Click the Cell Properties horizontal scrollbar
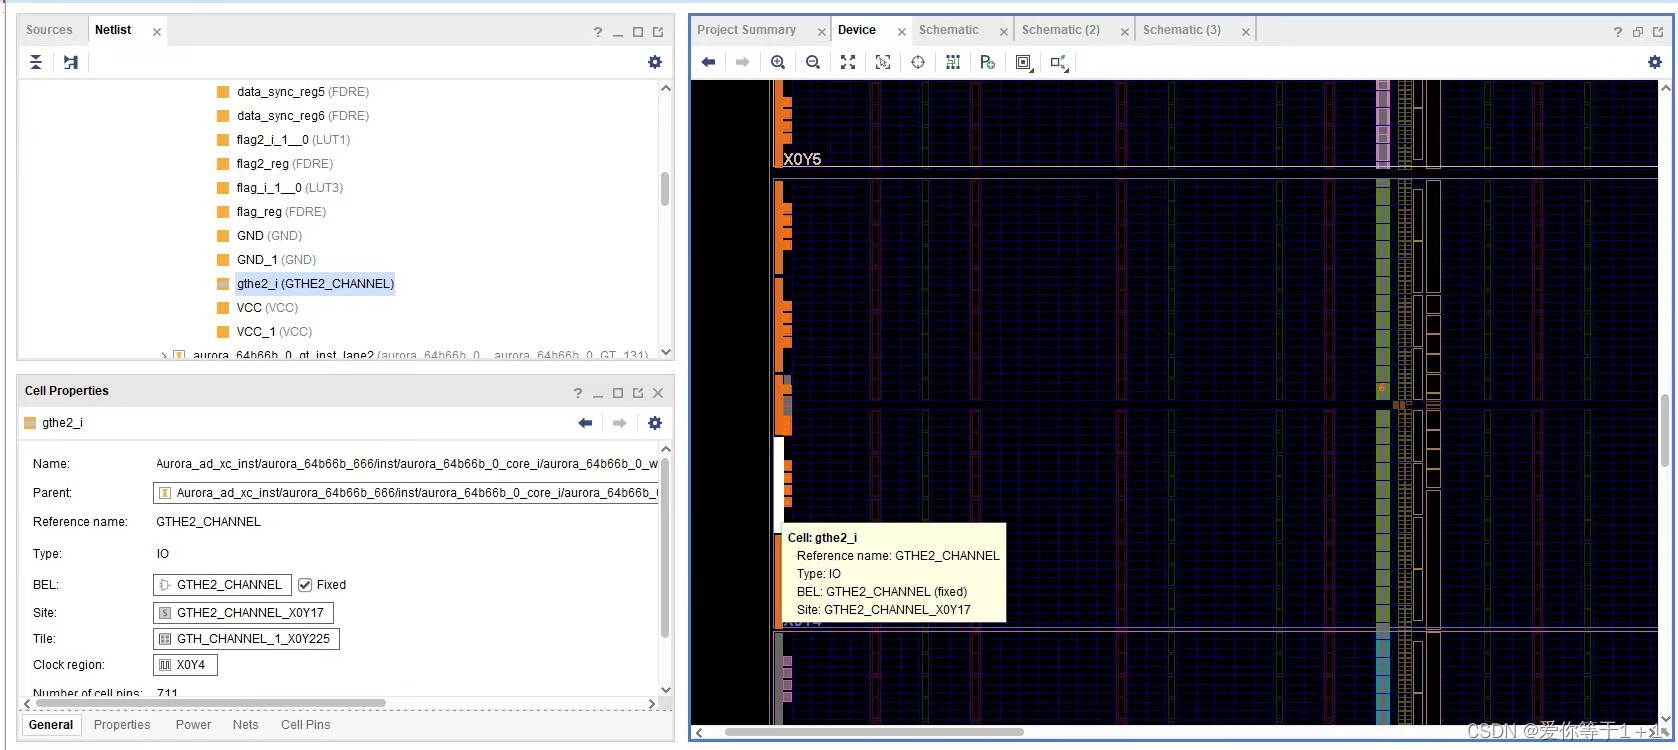Viewport: 1678px width, 750px height. pyautogui.click(x=211, y=703)
